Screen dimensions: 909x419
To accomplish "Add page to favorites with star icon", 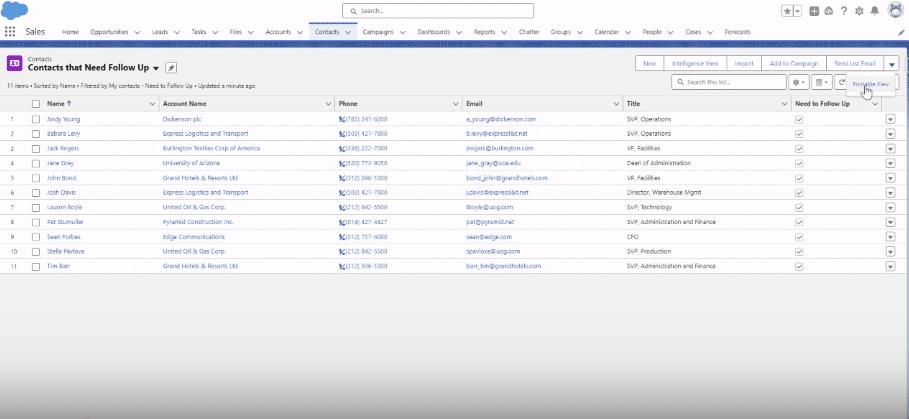I will click(x=787, y=11).
